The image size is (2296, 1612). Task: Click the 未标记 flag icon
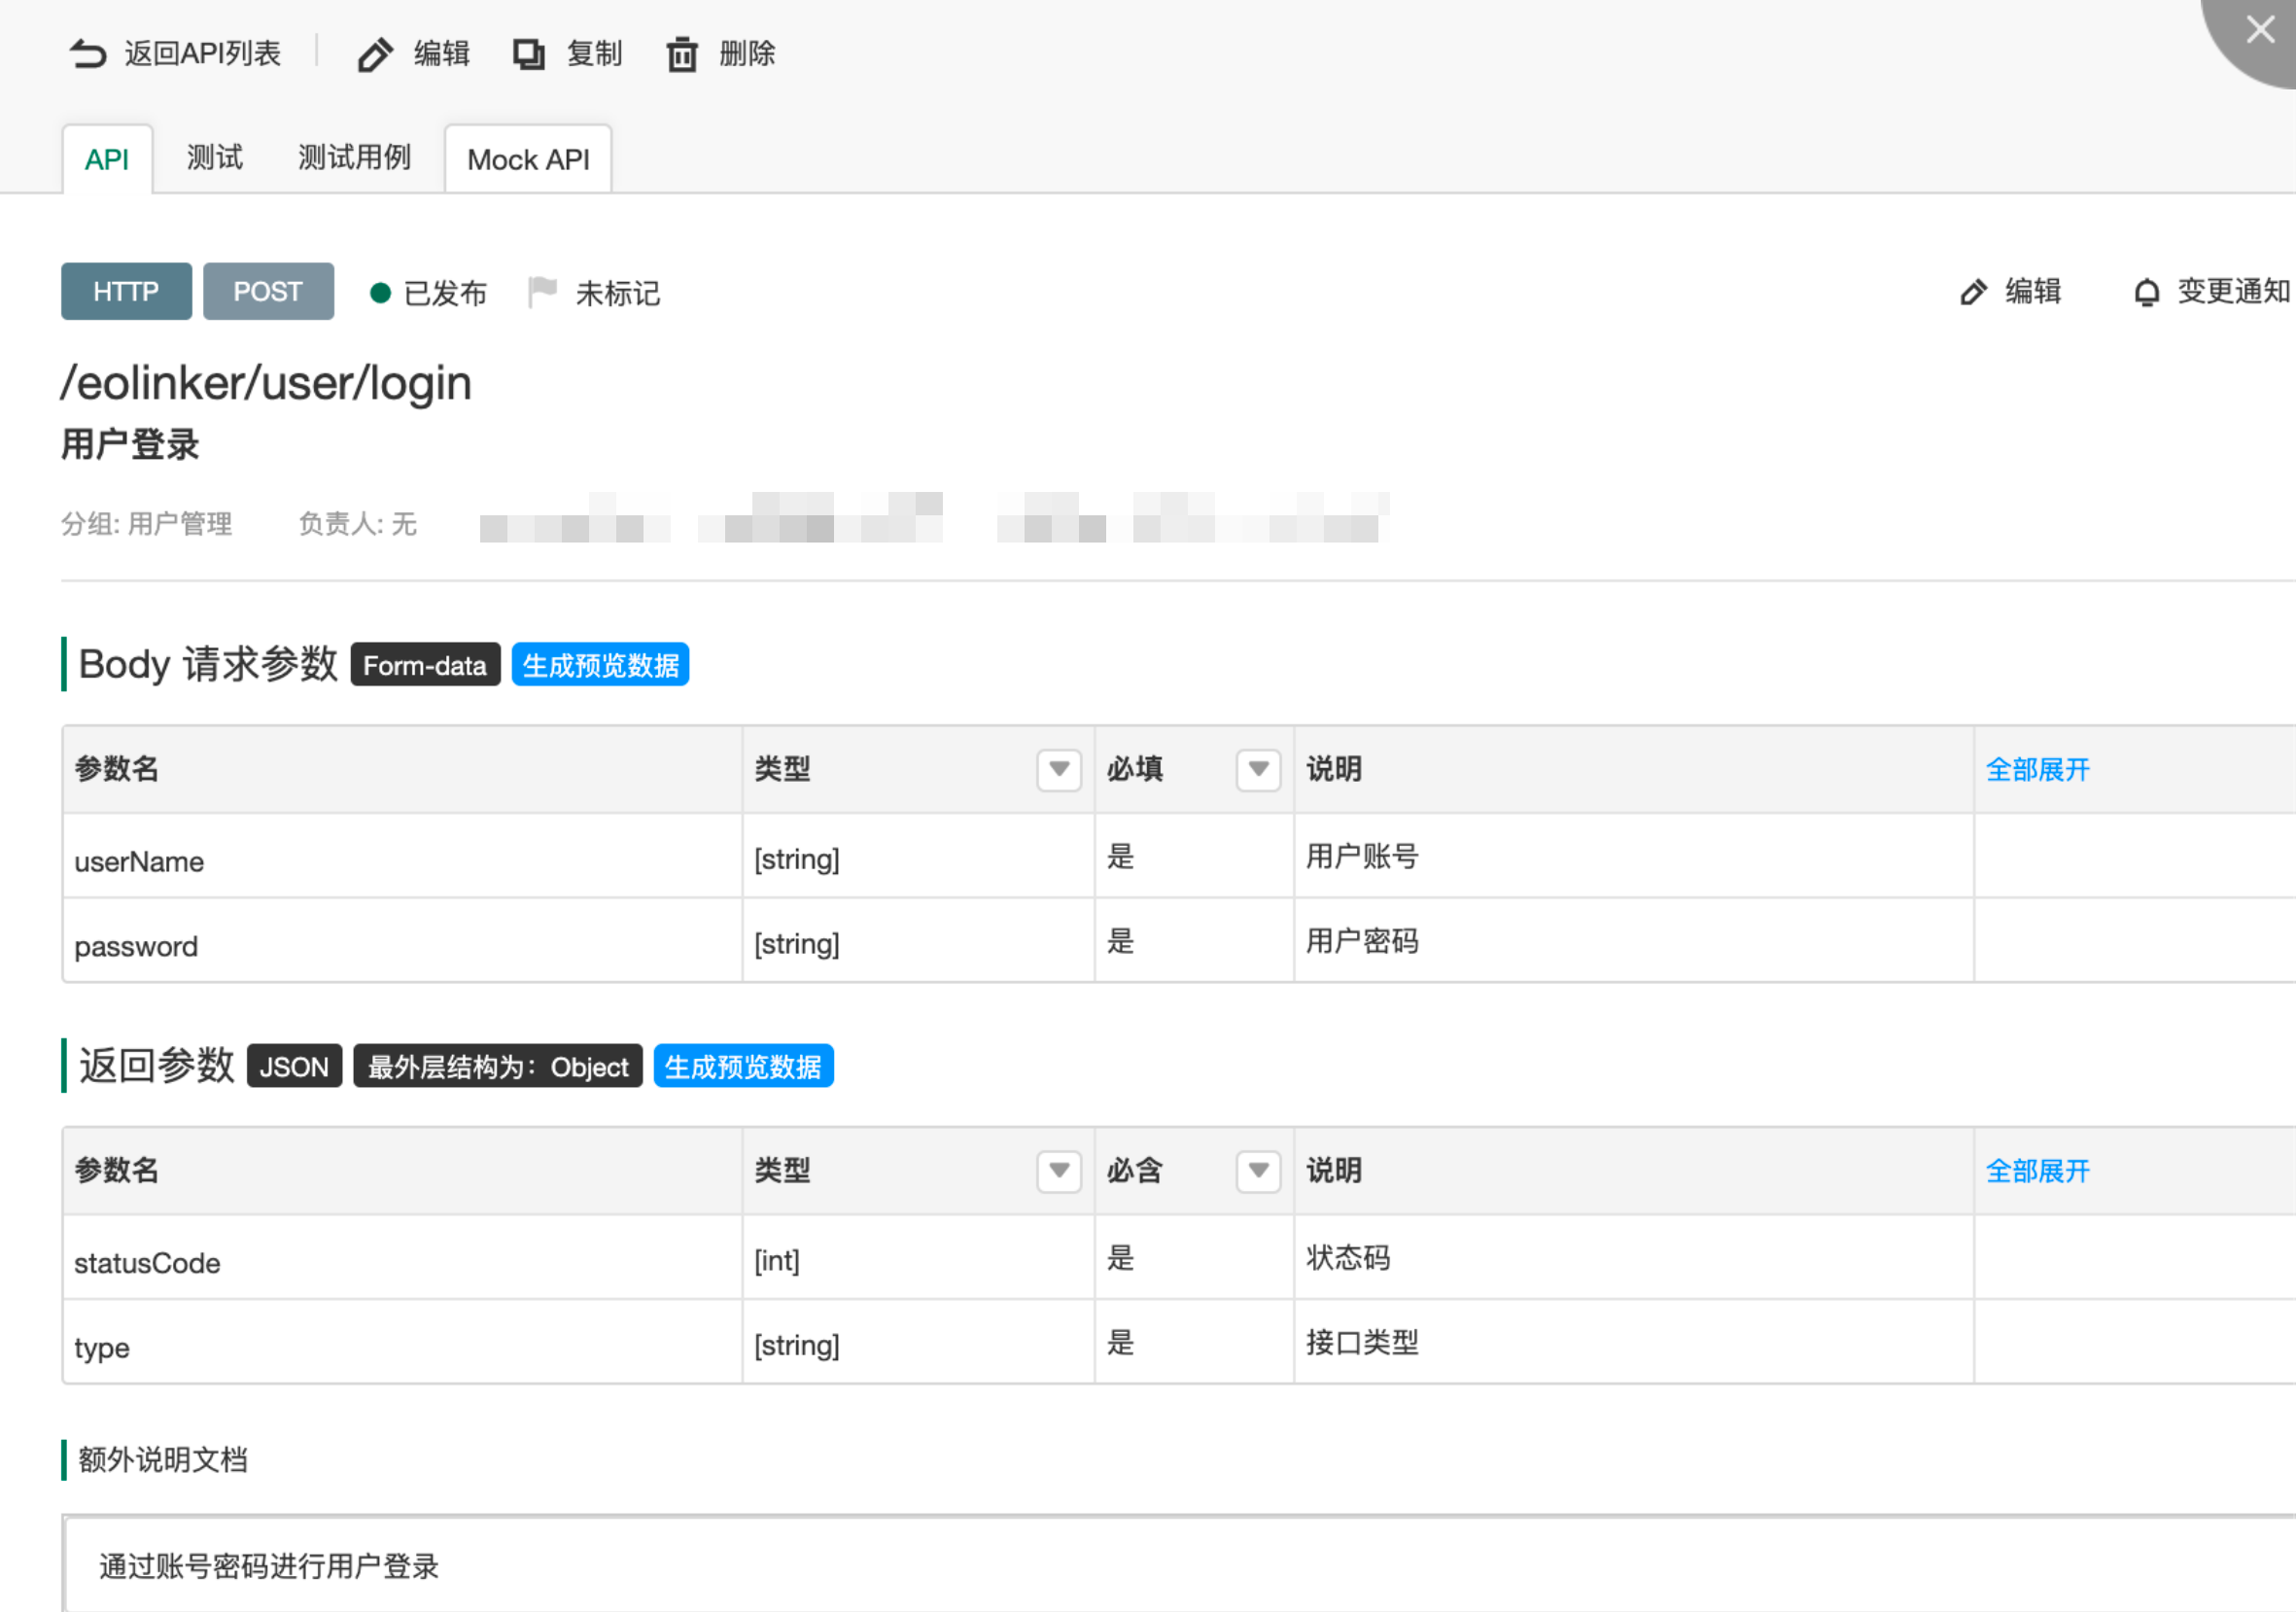541,291
